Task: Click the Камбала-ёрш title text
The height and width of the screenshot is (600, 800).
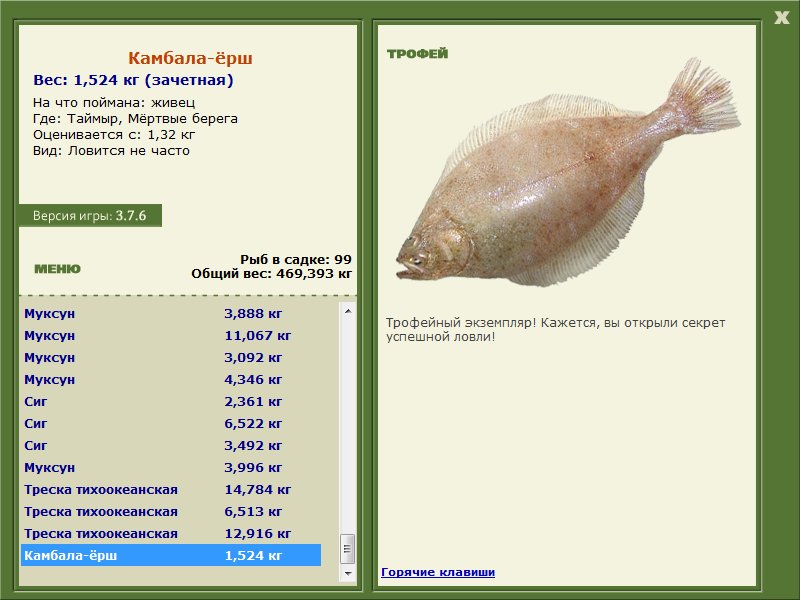Action: (190, 58)
